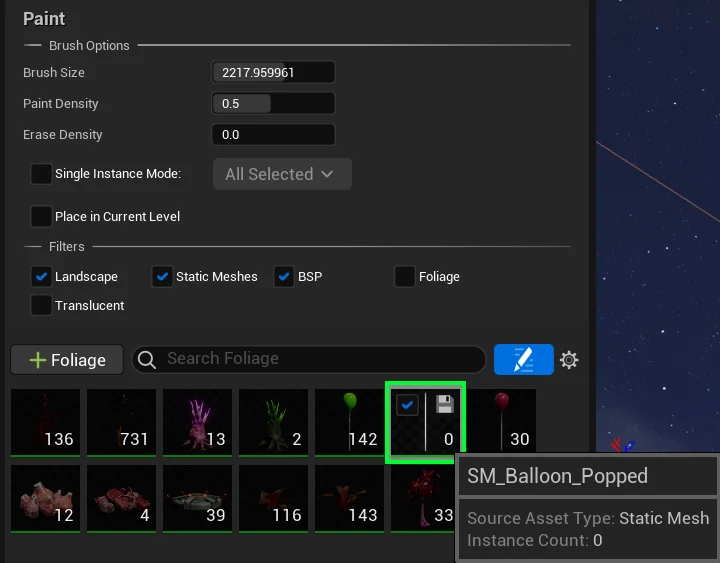
Task: Click the Paint Density value slider
Action: coord(273,104)
